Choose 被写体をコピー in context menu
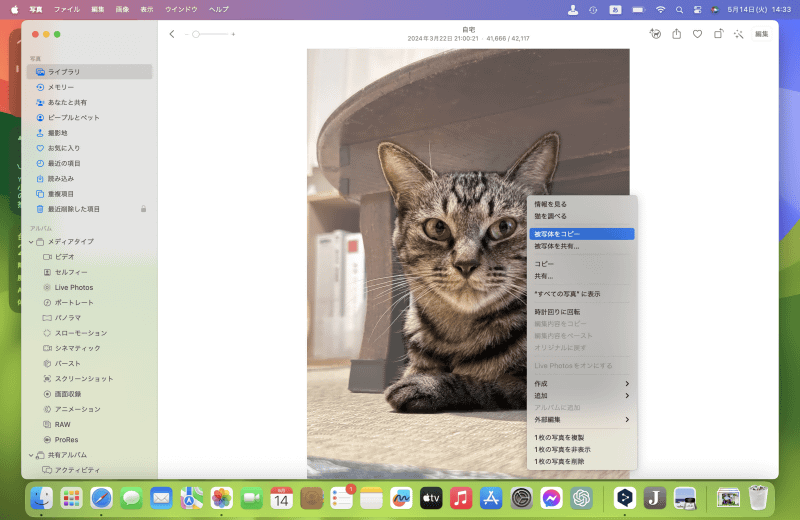 [582, 234]
